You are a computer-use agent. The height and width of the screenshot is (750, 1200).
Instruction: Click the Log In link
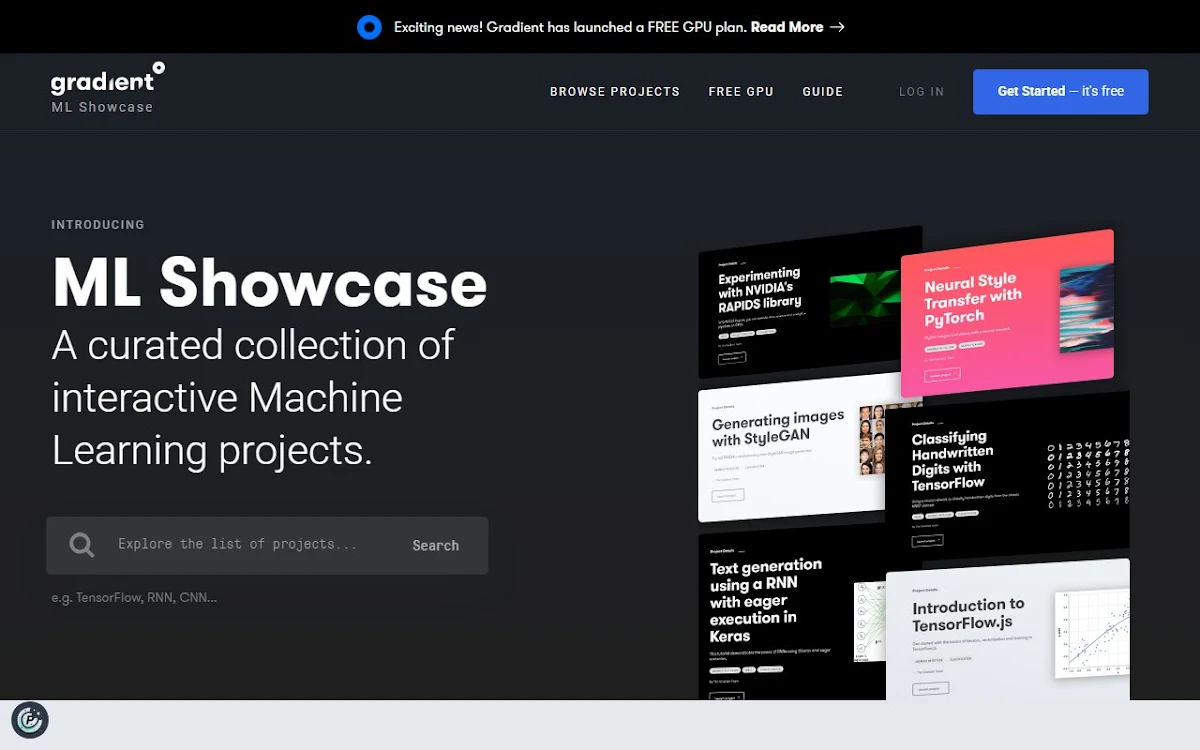point(921,92)
